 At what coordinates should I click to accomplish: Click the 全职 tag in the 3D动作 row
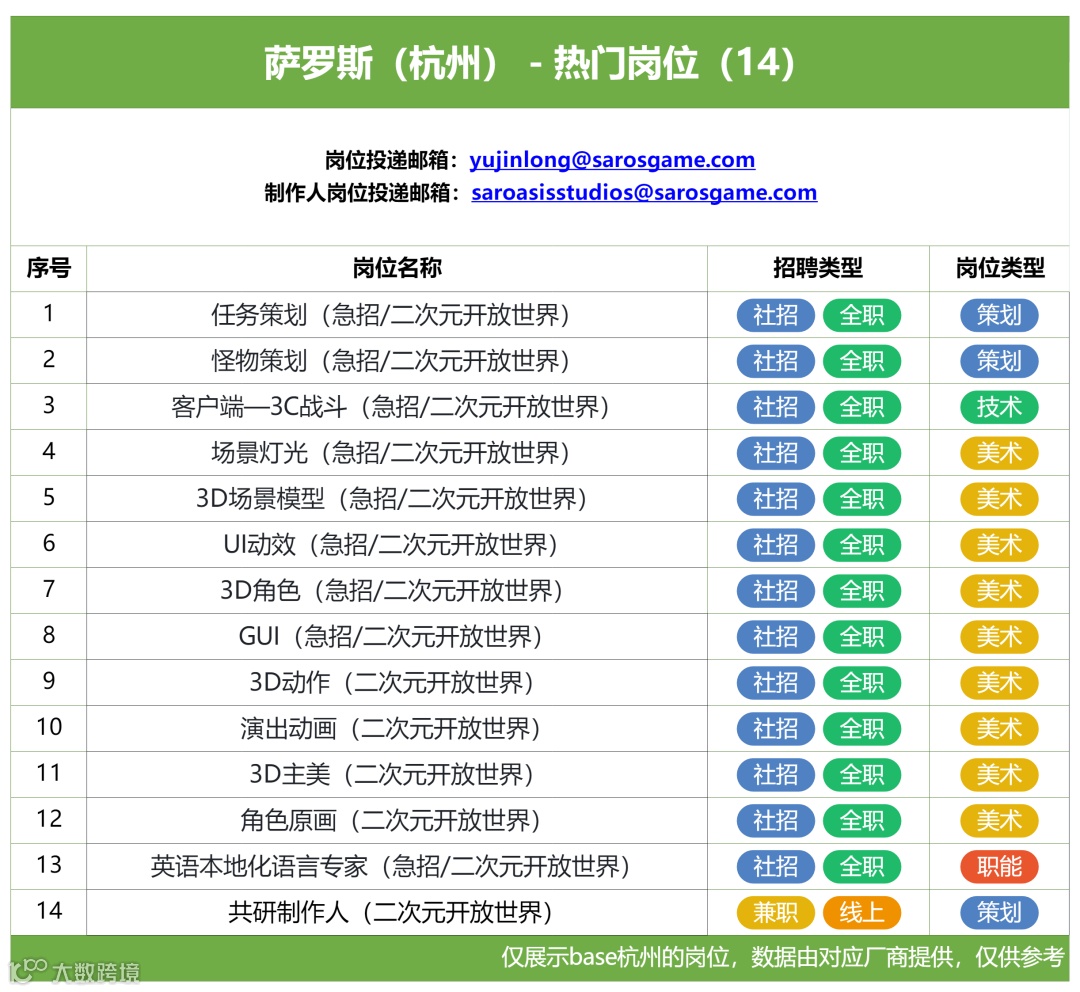coord(862,683)
